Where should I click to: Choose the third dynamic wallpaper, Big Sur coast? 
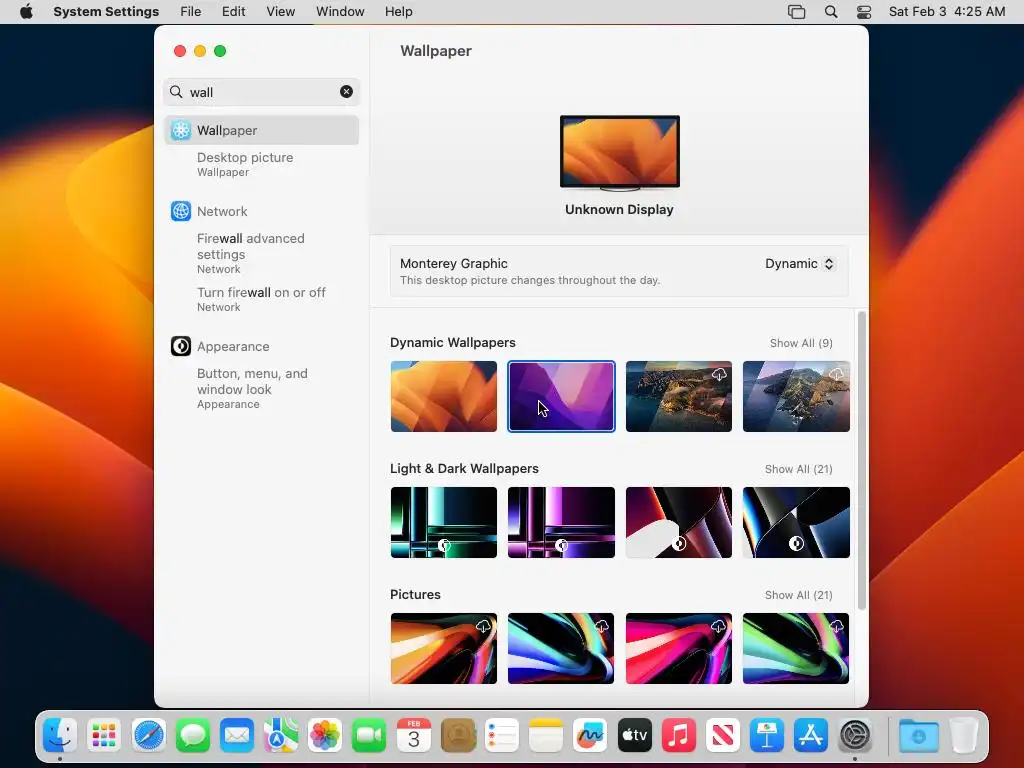679,396
